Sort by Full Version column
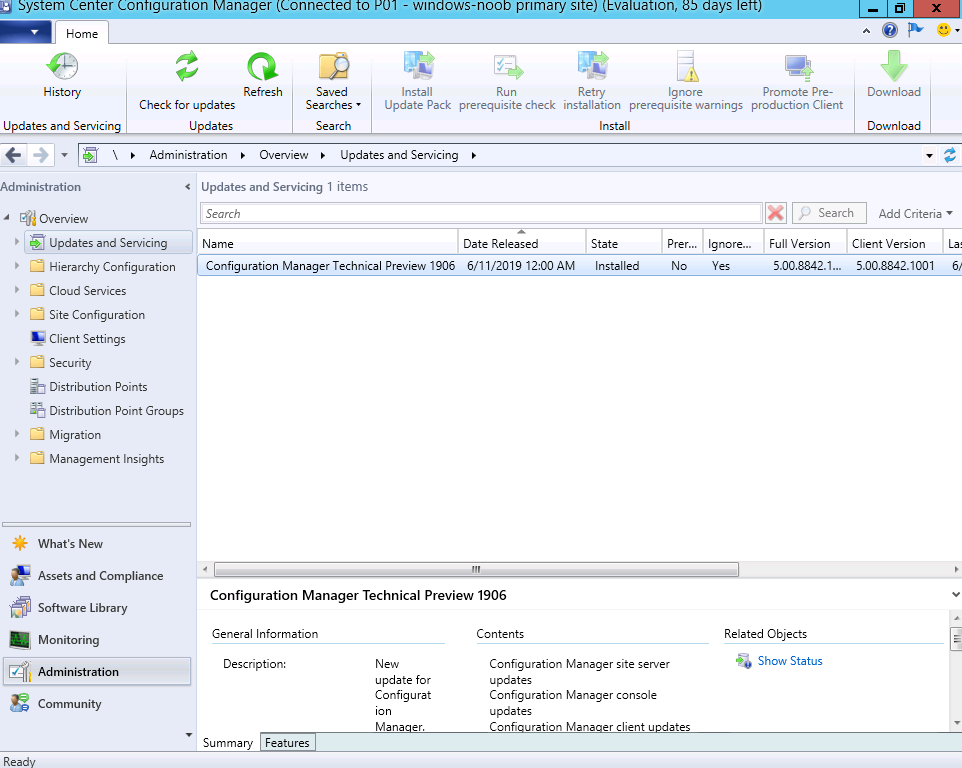Screen dimensions: 962x768 click(x=805, y=244)
